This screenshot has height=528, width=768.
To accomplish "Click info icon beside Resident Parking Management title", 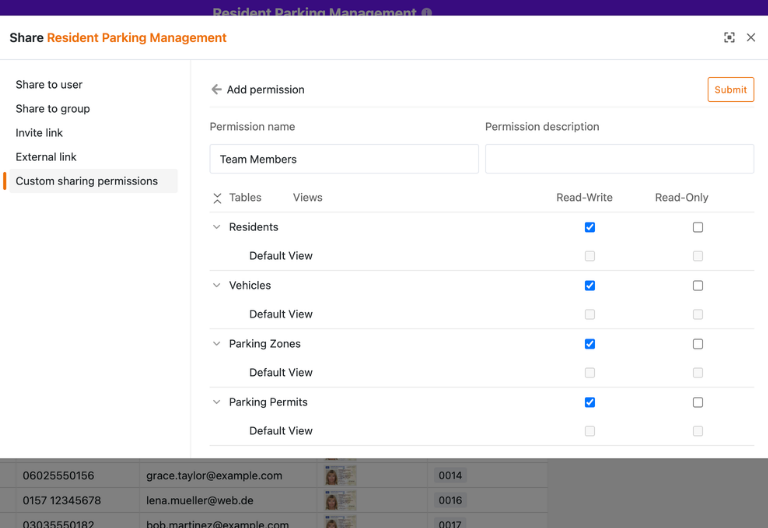I will 427,12.
